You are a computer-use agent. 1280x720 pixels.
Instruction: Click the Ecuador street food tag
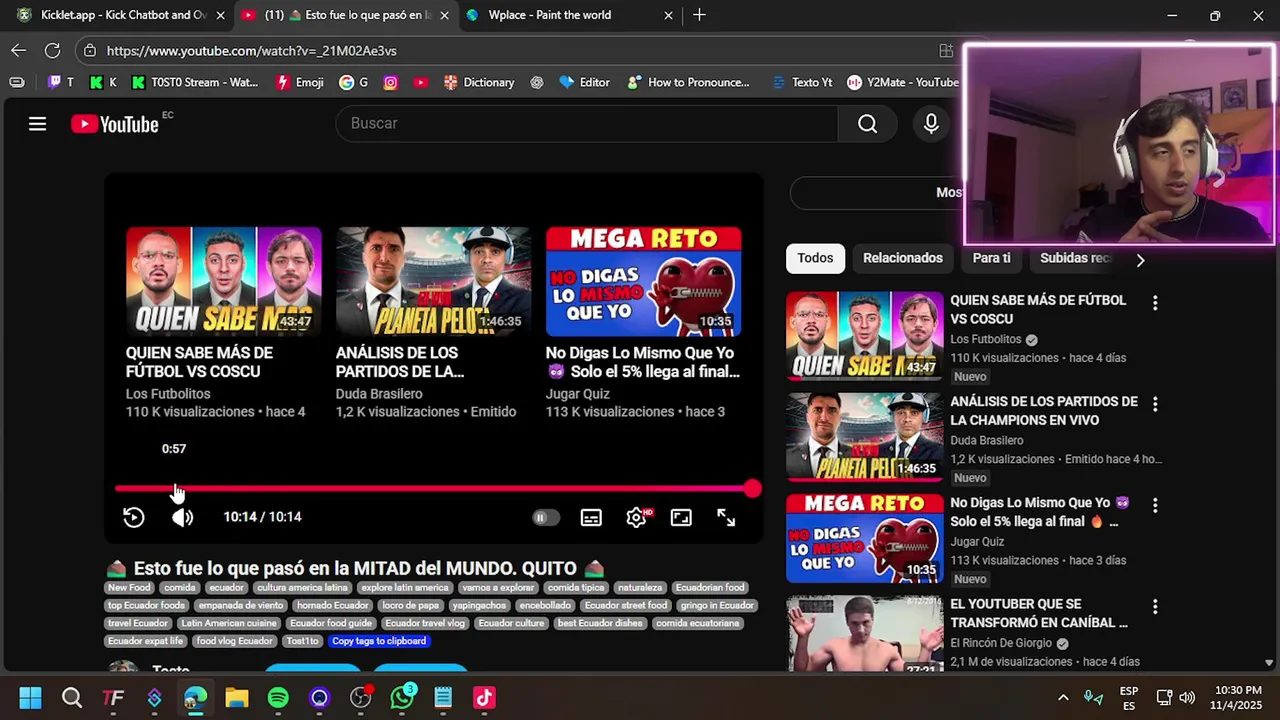(626, 605)
